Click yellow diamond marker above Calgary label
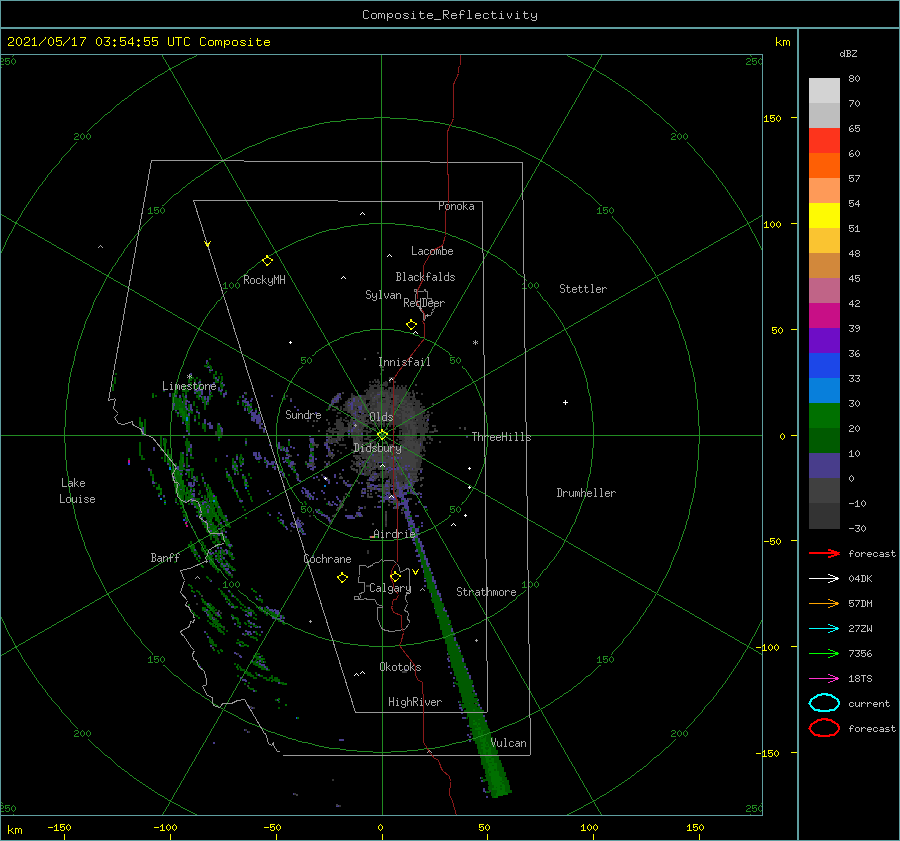The width and height of the screenshot is (900, 841). pyautogui.click(x=395, y=576)
